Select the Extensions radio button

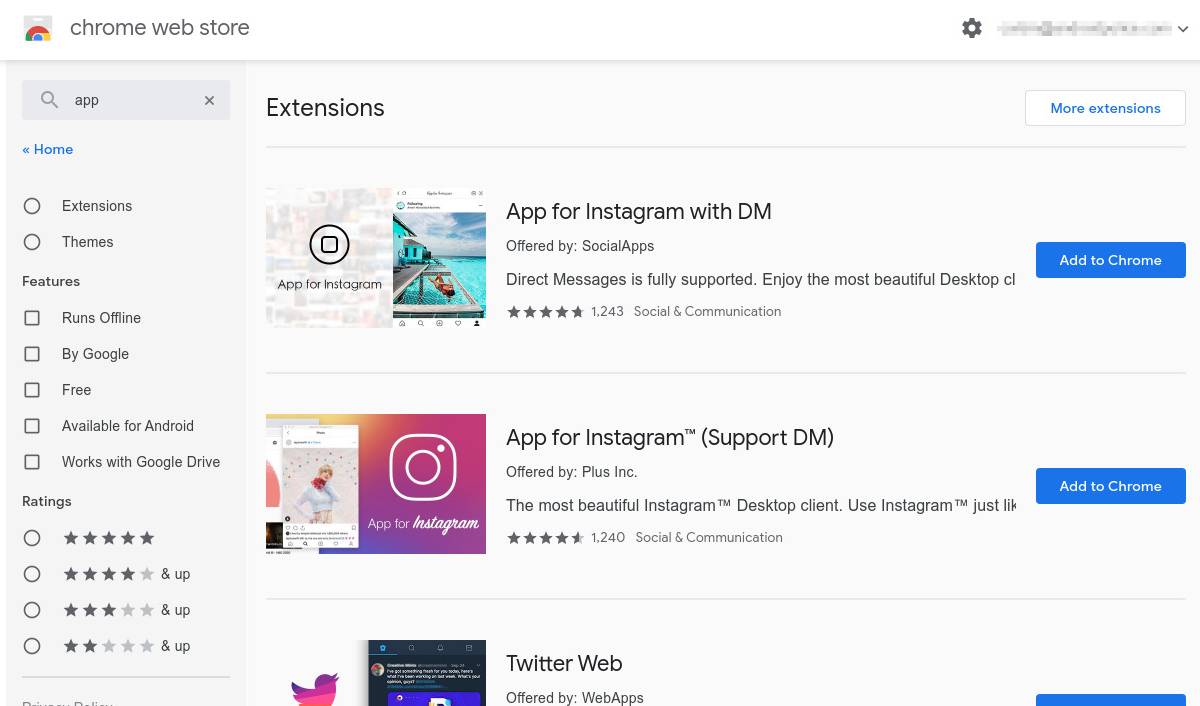(x=32, y=206)
